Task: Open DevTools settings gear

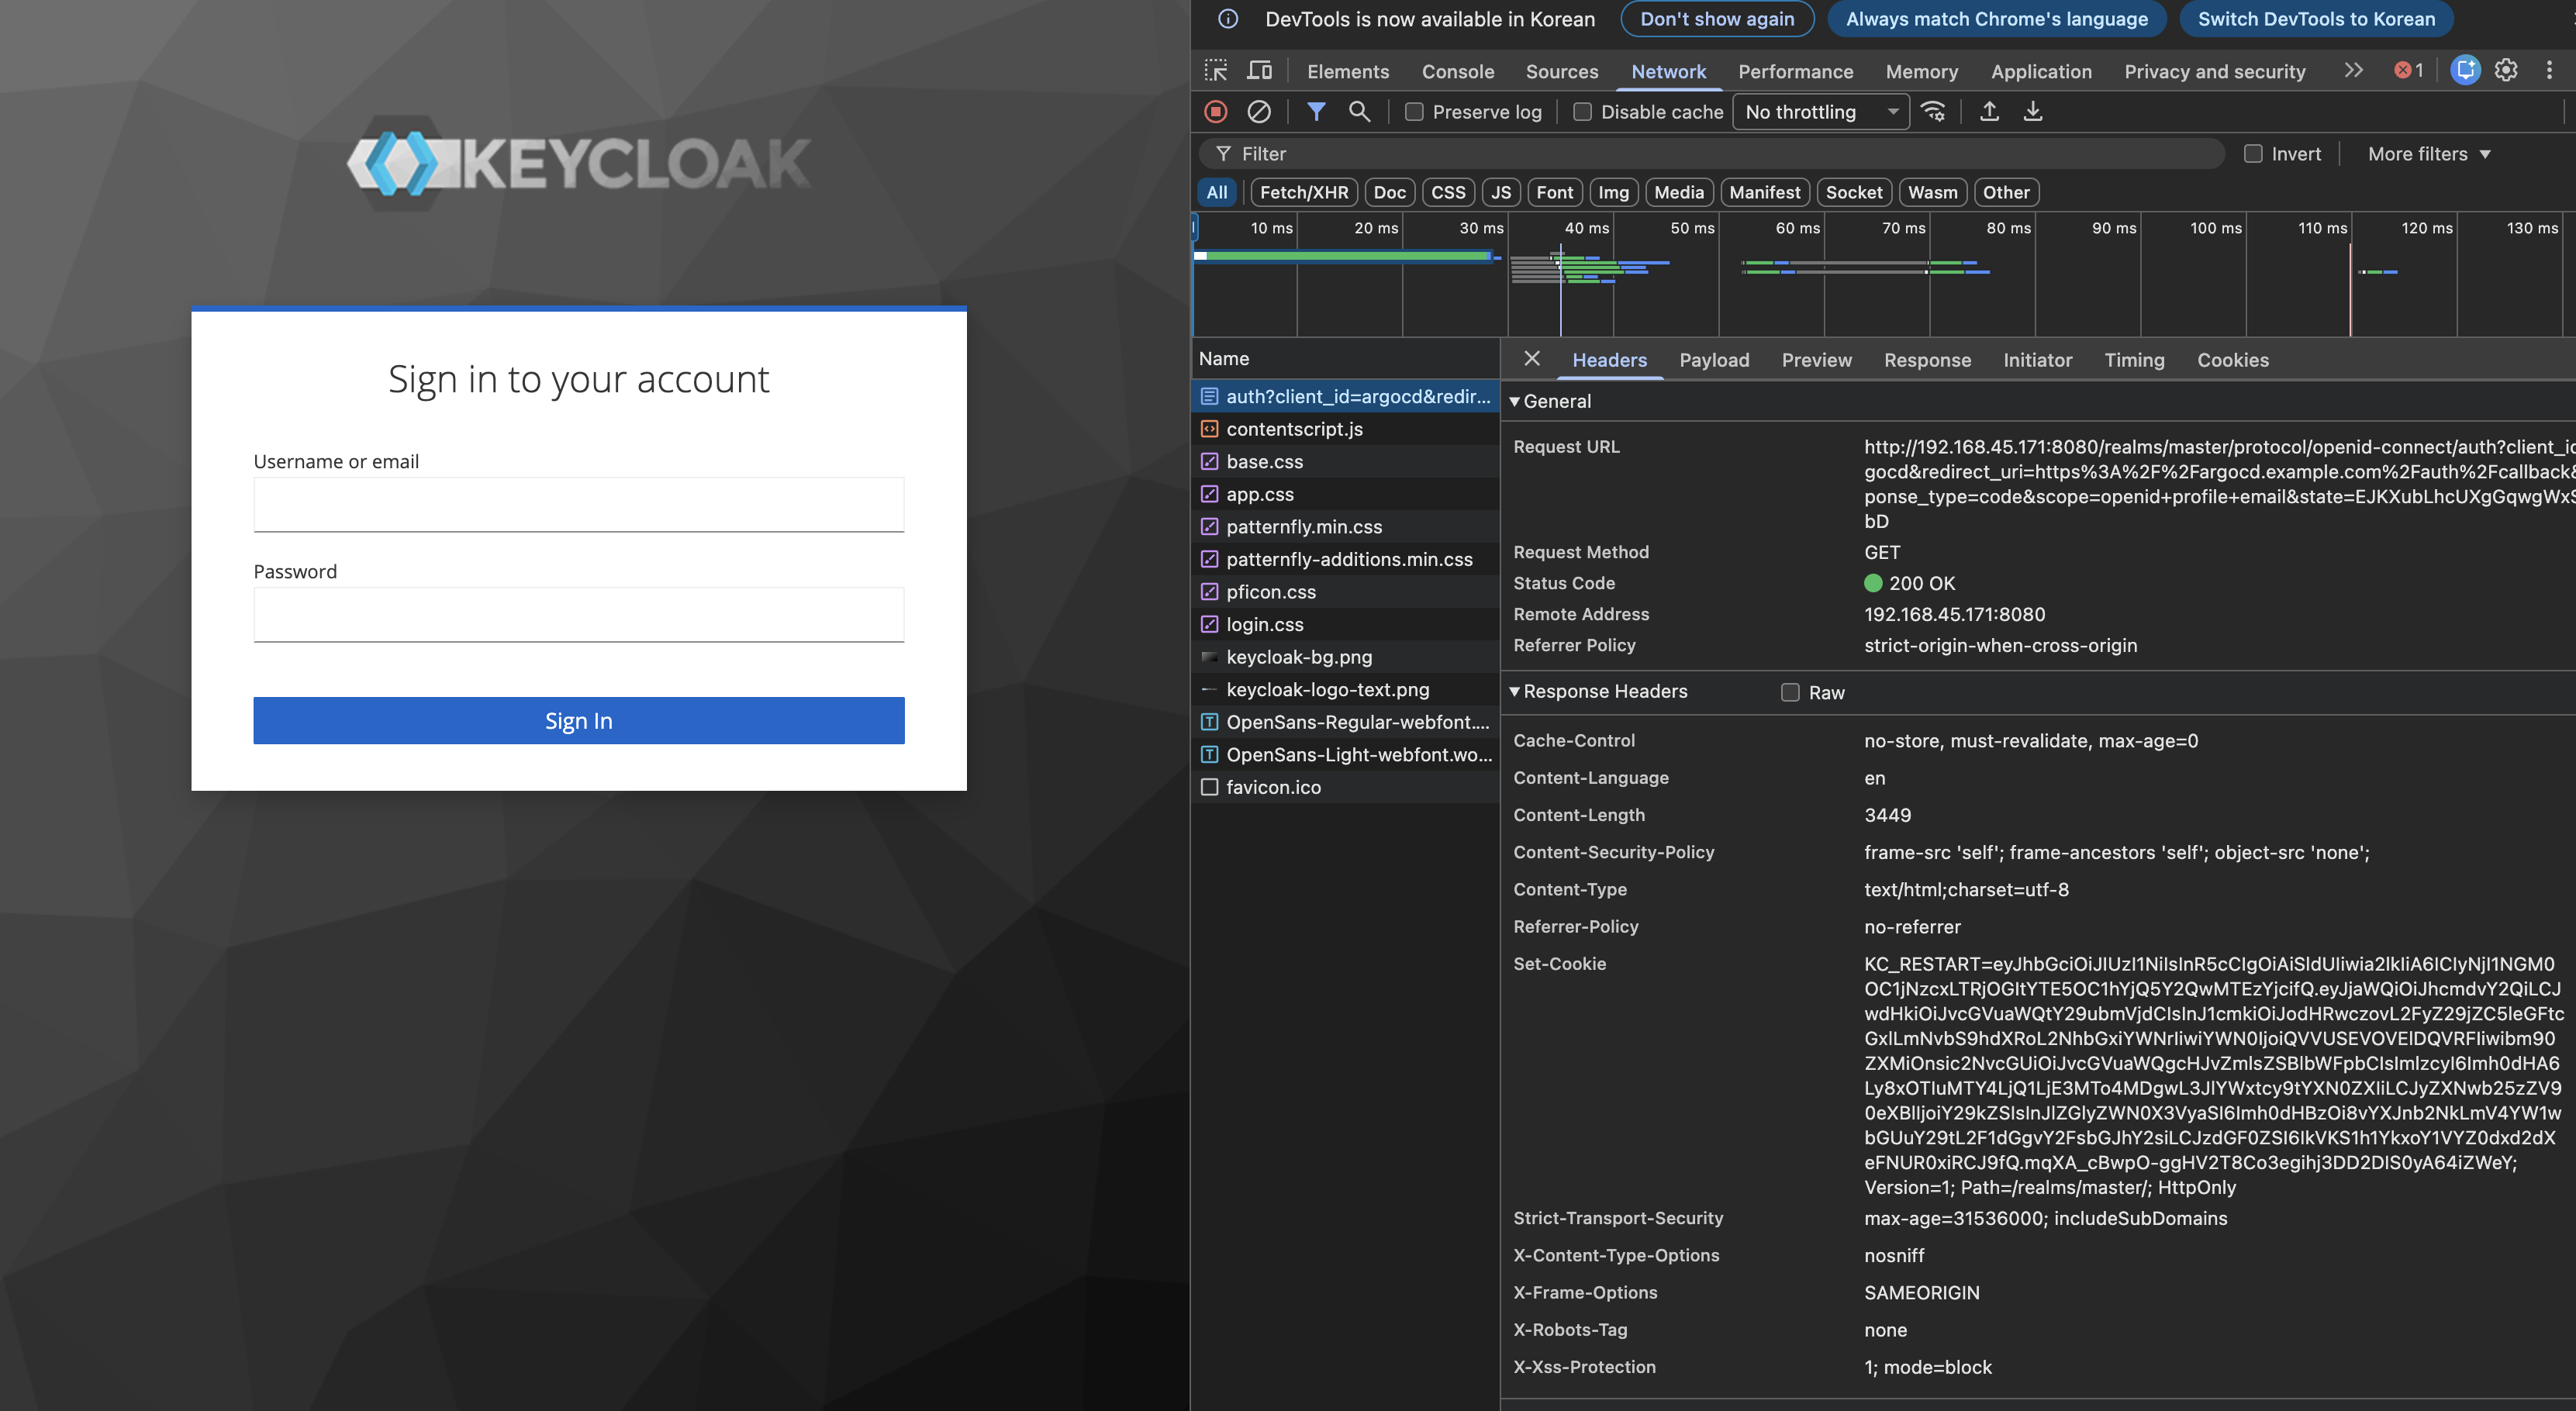Action: 2506,71
